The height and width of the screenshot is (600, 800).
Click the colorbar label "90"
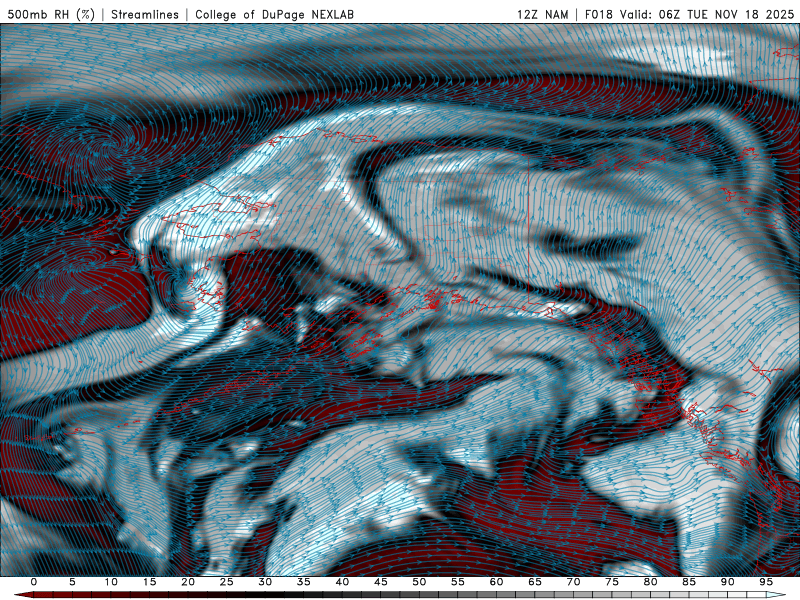pyautogui.click(x=727, y=582)
